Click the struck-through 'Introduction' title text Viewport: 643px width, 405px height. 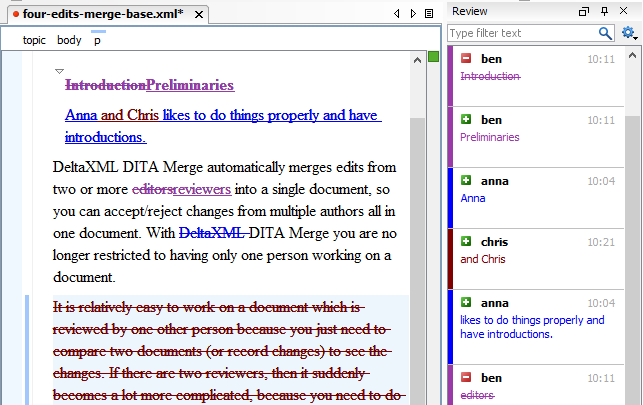coord(105,85)
